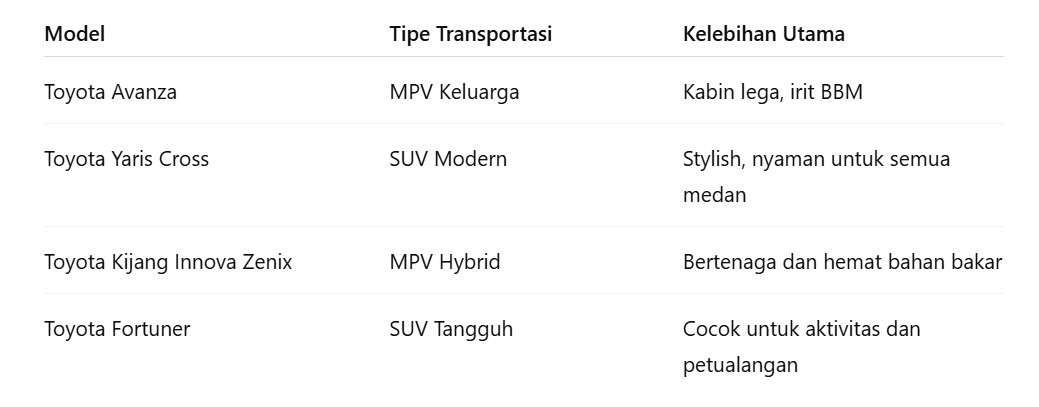
Task: Click the Model column header
Action: click(74, 34)
